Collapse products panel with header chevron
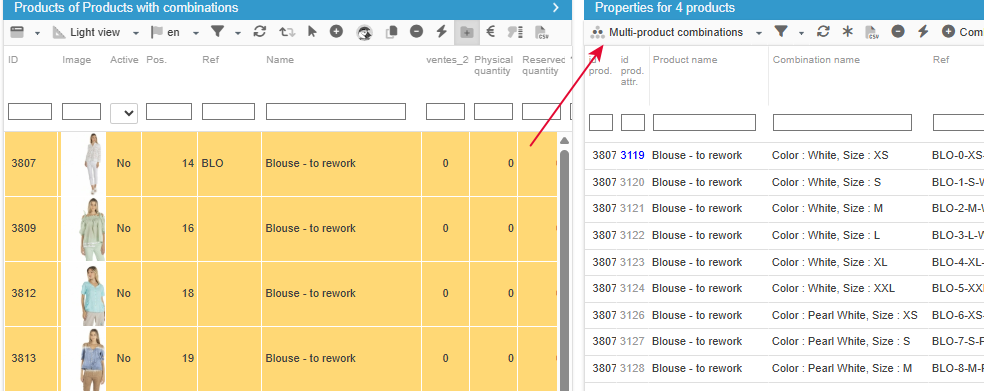Screen dimensions: 984x391 [x=555, y=8]
